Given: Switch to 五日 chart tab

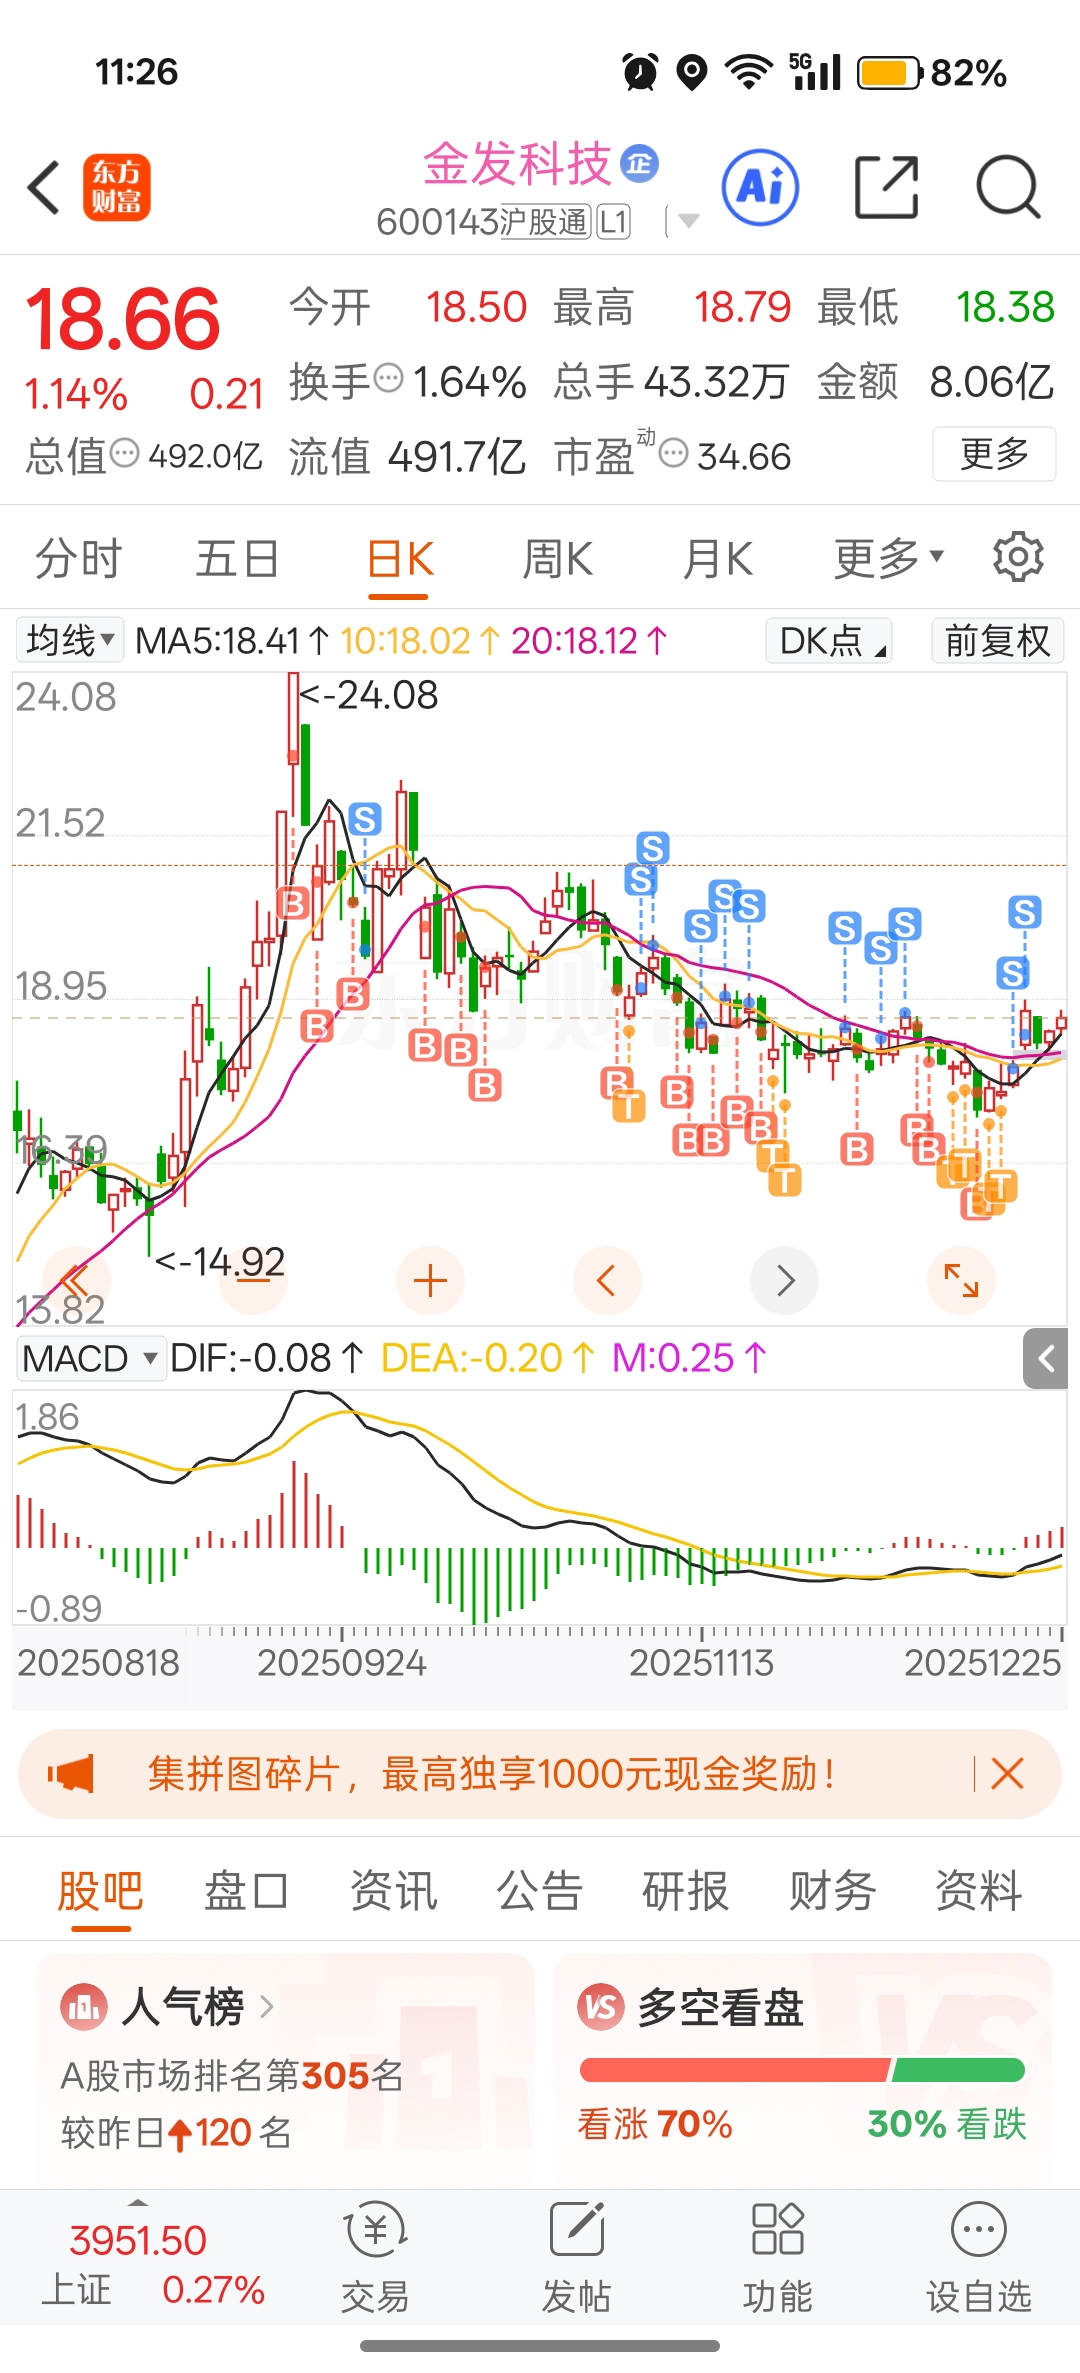Looking at the screenshot, I should (237, 558).
